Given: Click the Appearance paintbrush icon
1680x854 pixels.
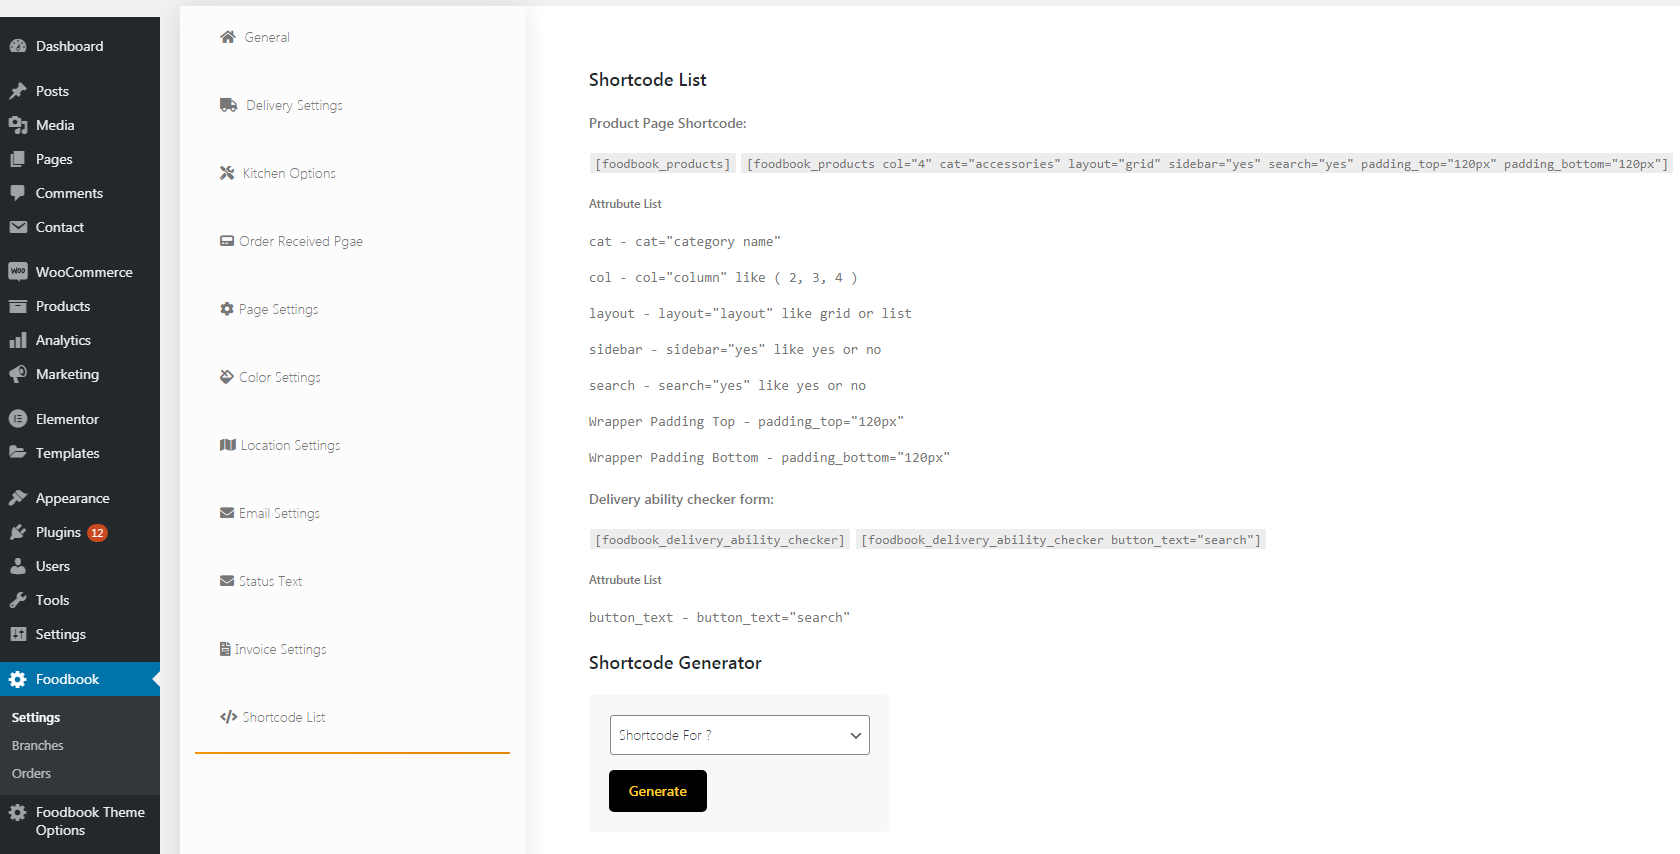Looking at the screenshot, I should pyautogui.click(x=18, y=498).
